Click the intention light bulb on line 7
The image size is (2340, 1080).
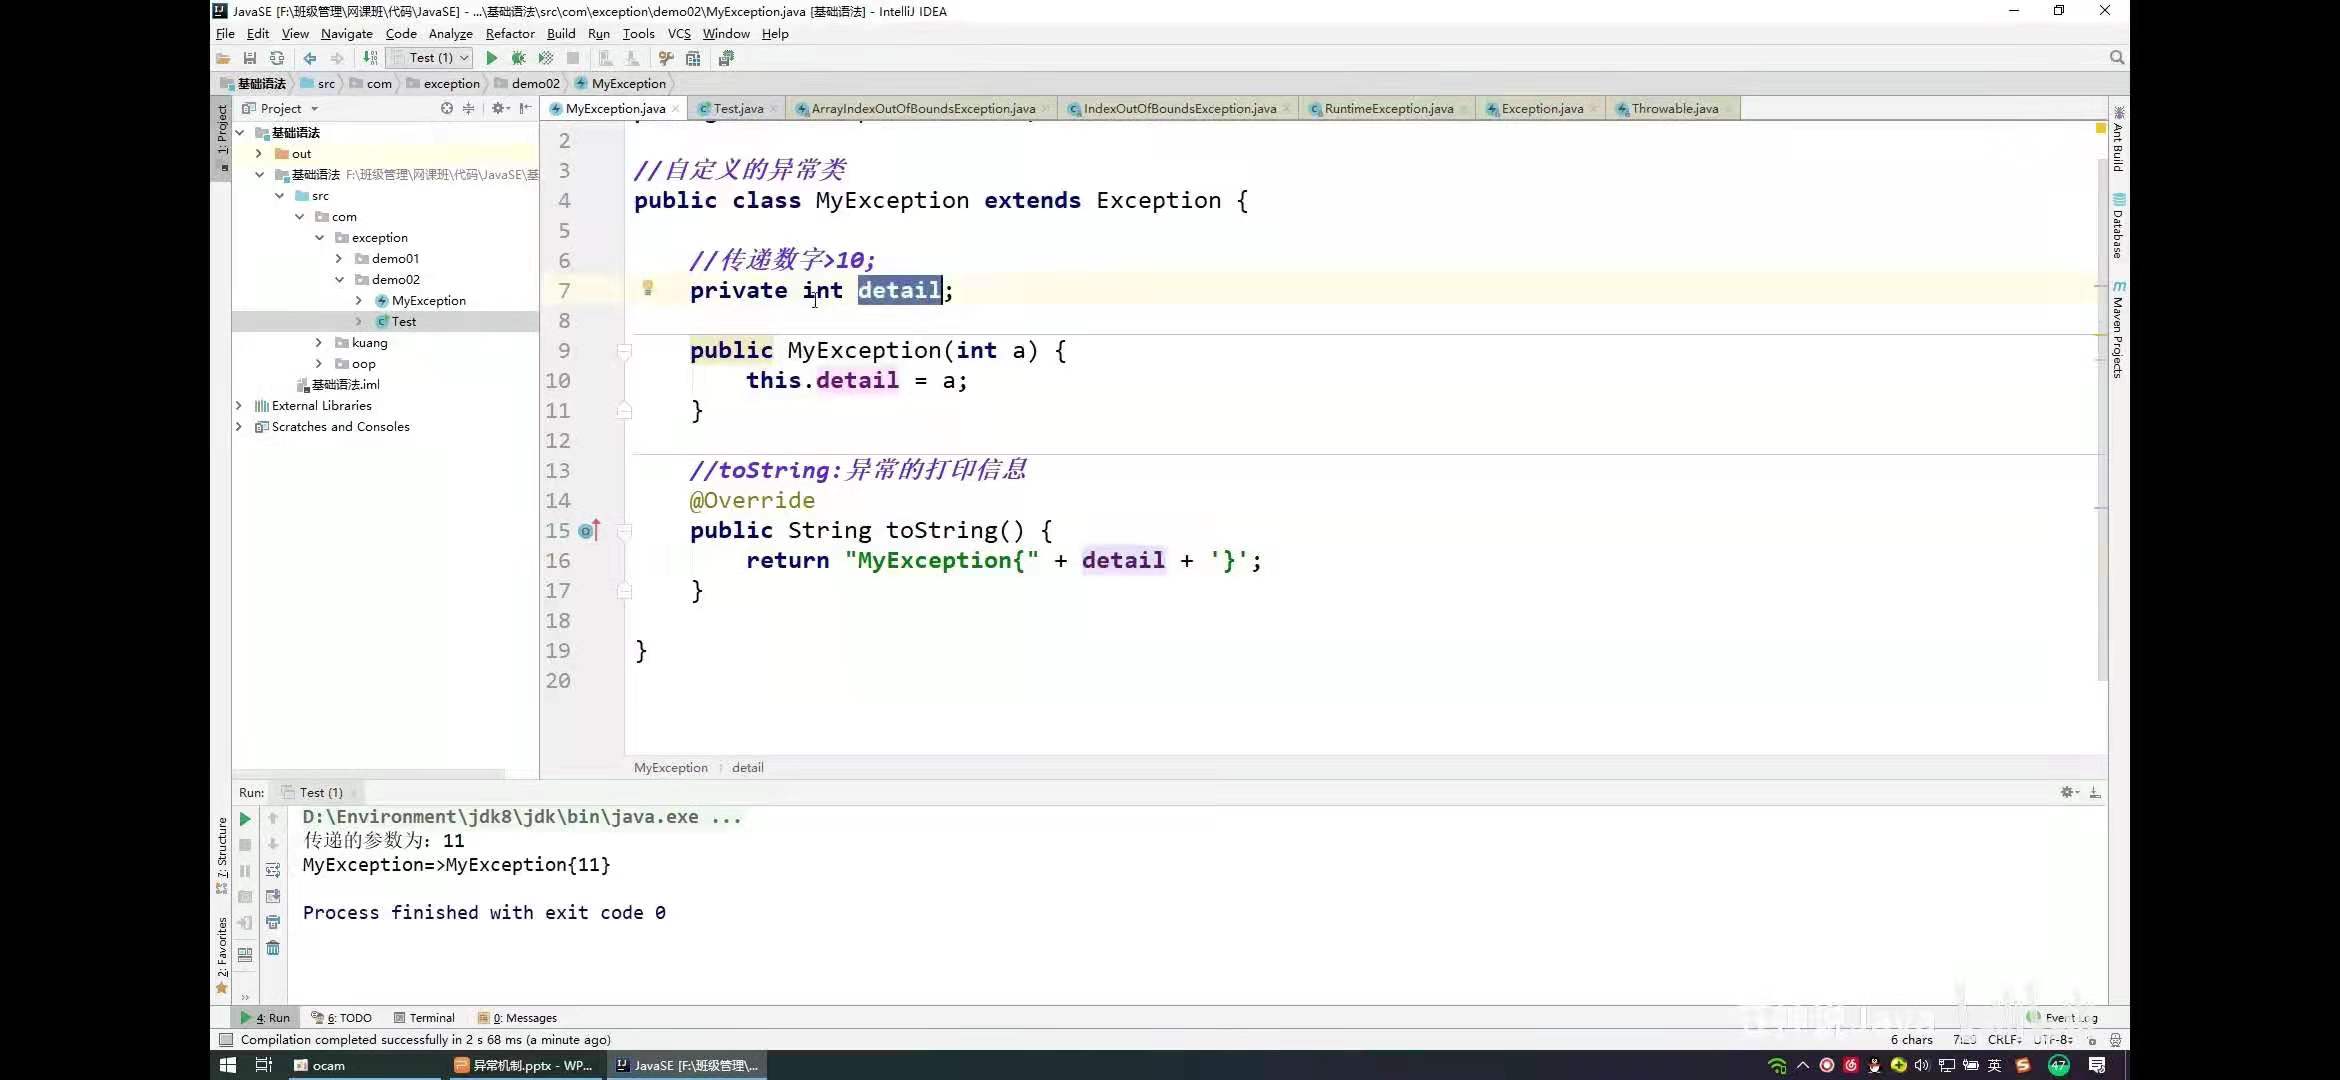click(647, 288)
